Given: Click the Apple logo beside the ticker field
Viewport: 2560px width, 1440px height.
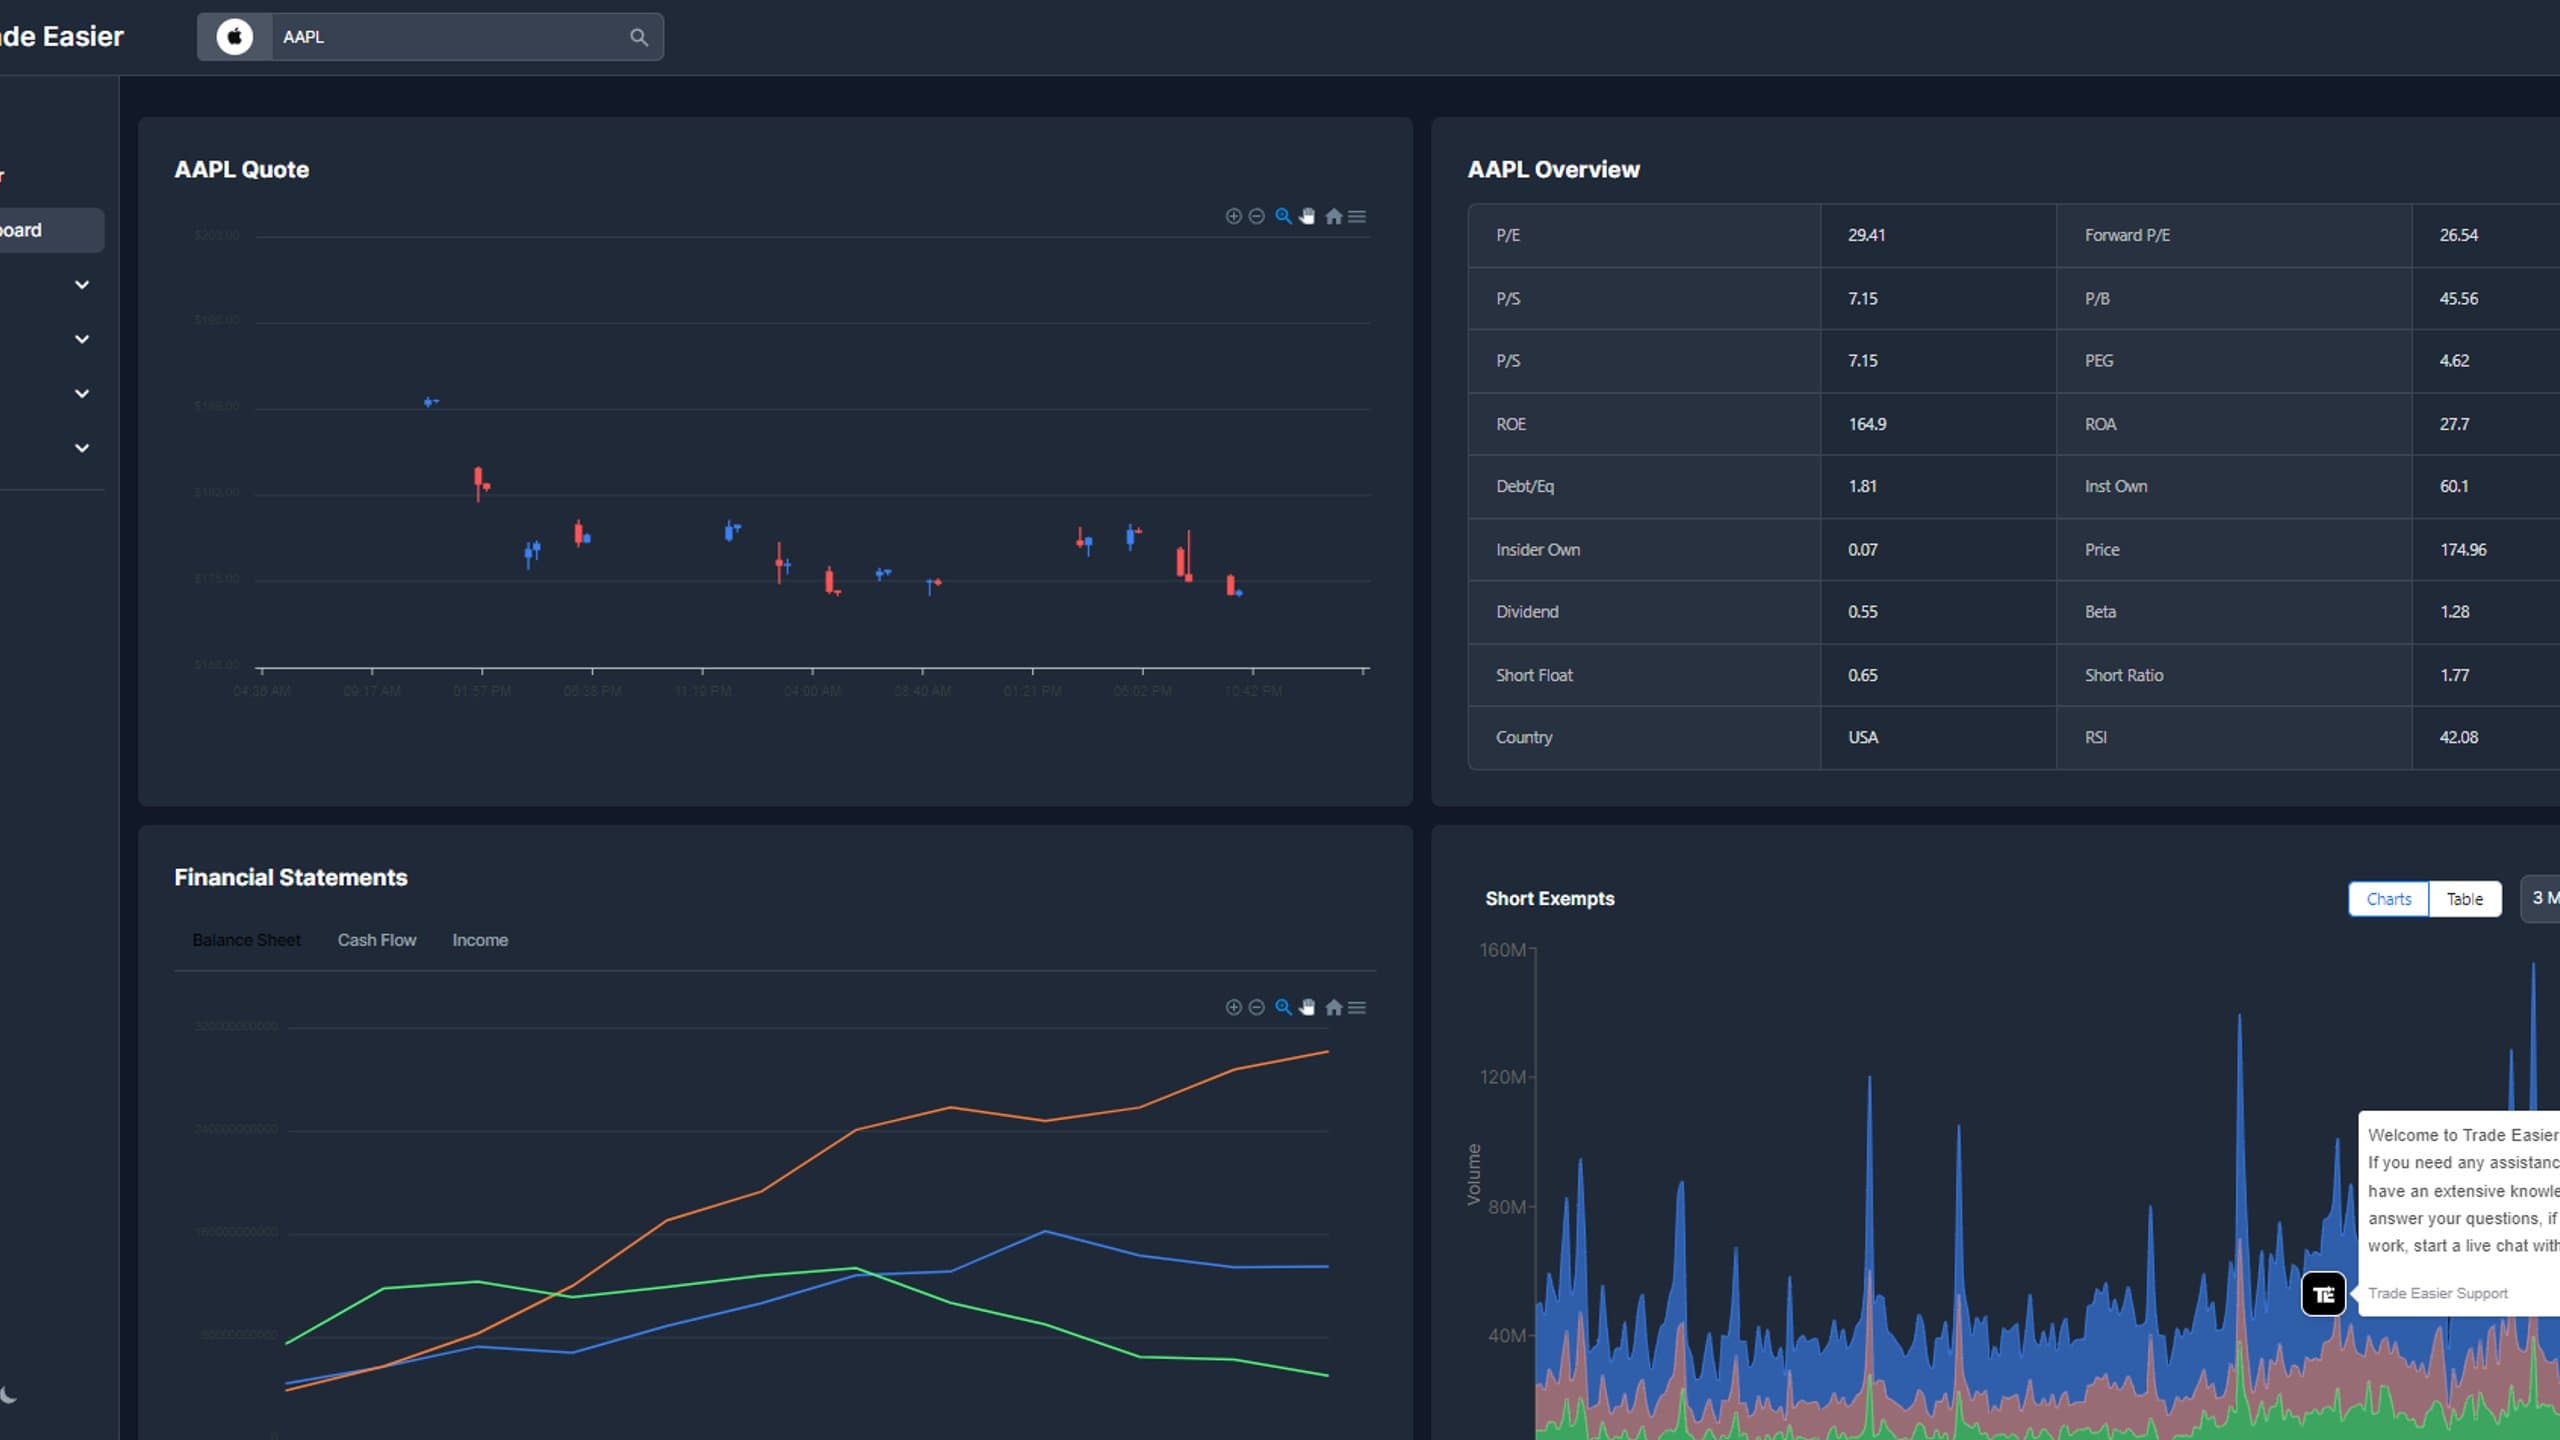Looking at the screenshot, I should [235, 37].
